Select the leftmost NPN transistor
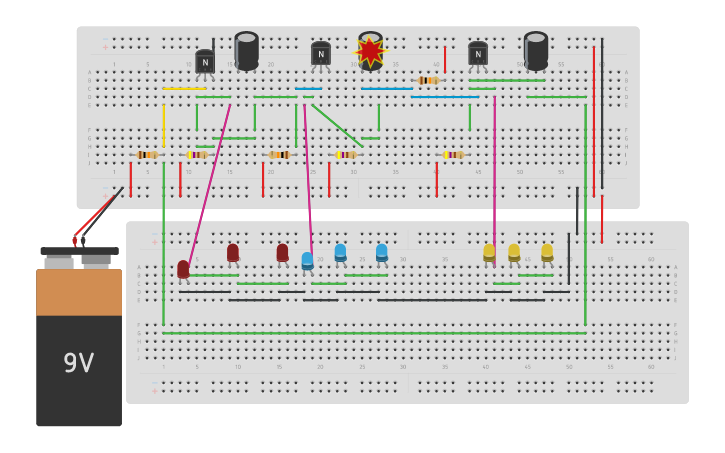Viewport: 725px width, 453px height. (x=205, y=62)
